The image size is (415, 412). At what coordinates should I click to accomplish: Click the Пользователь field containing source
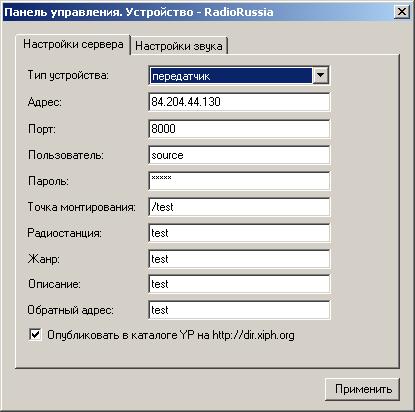[239, 155]
